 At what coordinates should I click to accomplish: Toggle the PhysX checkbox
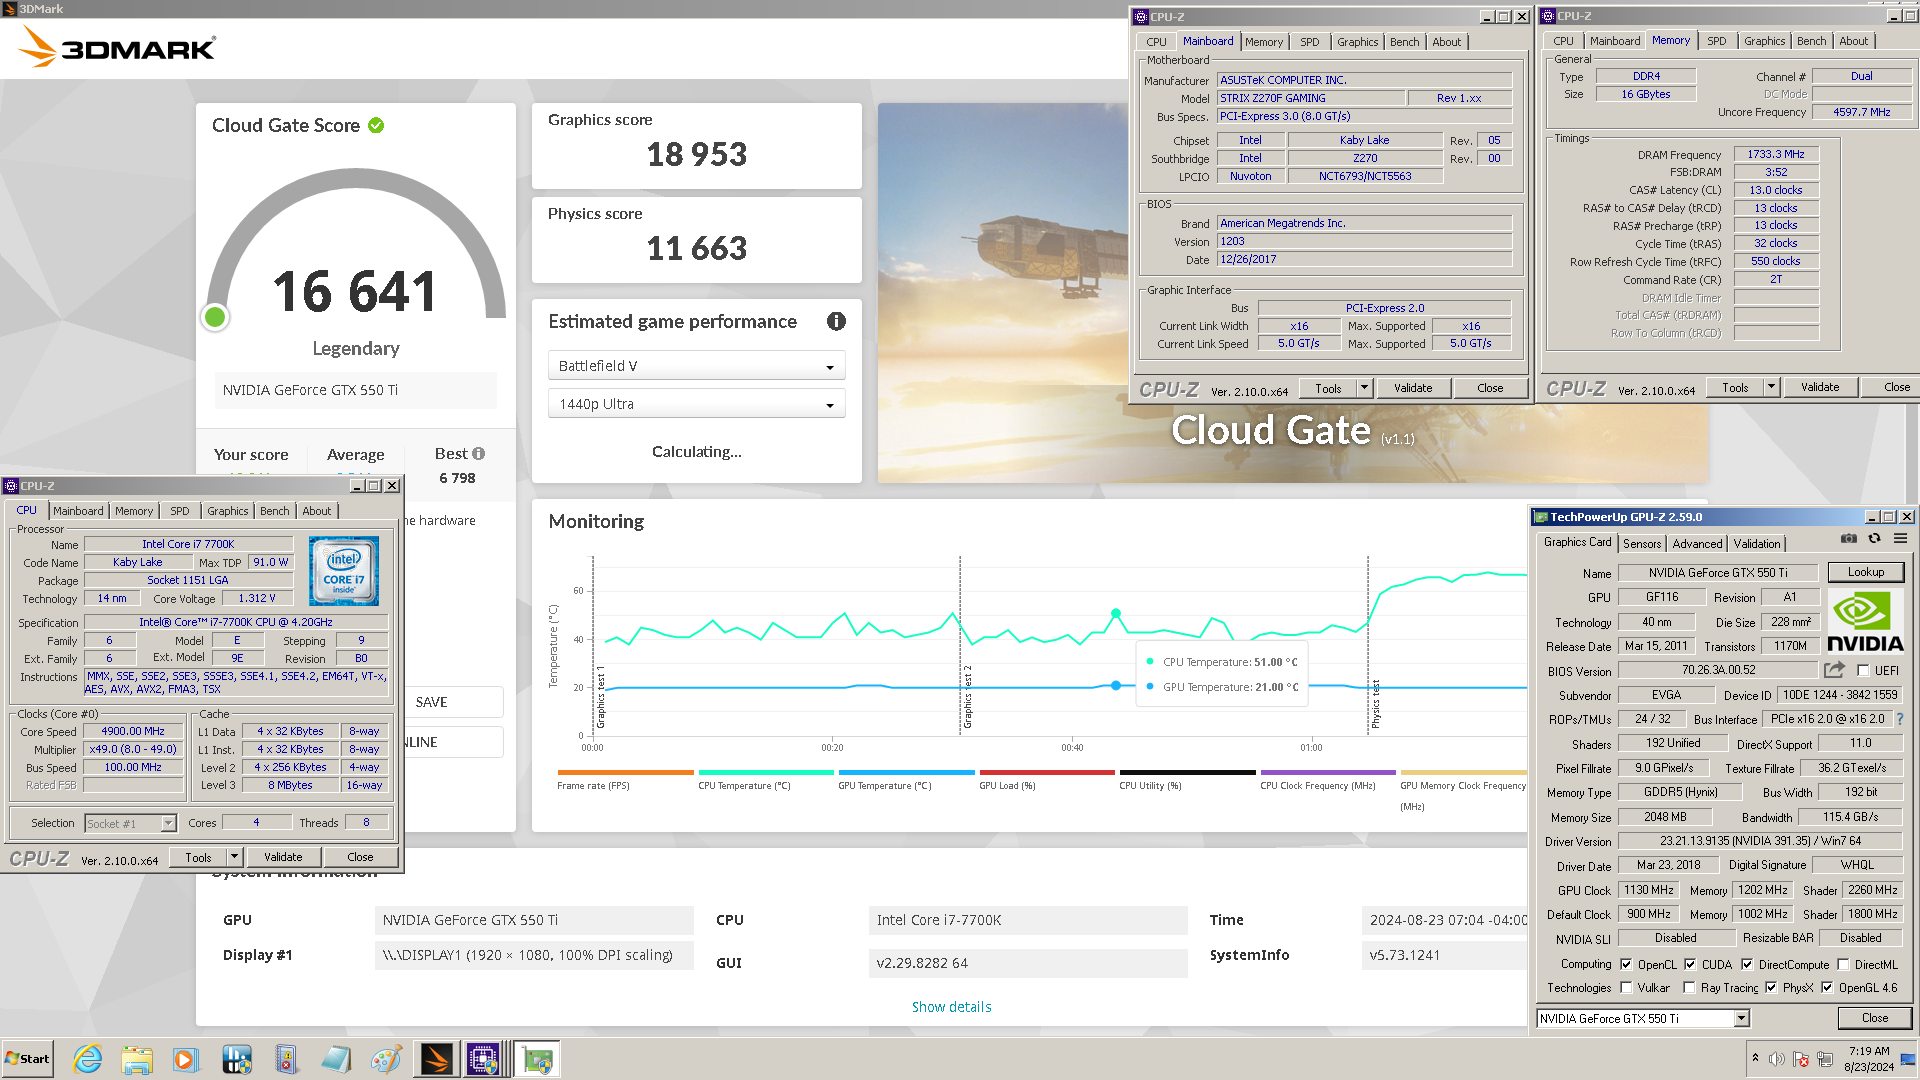[1771, 988]
